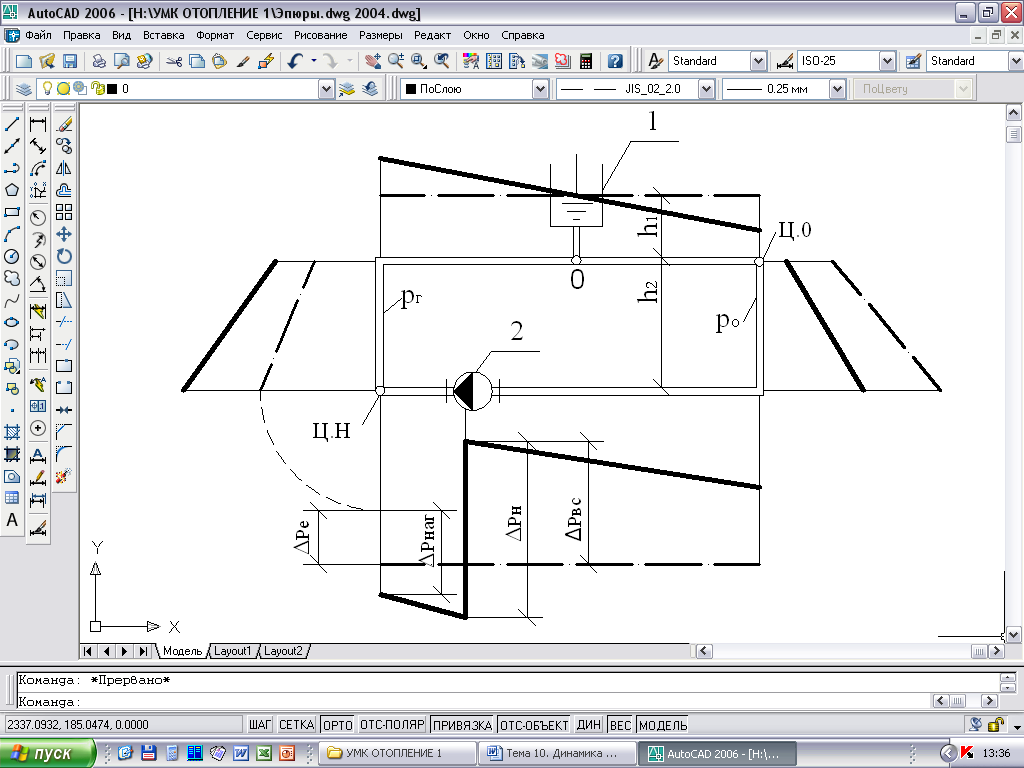The height and width of the screenshot is (768, 1024).
Task: Select the Fillet tool
Action: point(64,454)
